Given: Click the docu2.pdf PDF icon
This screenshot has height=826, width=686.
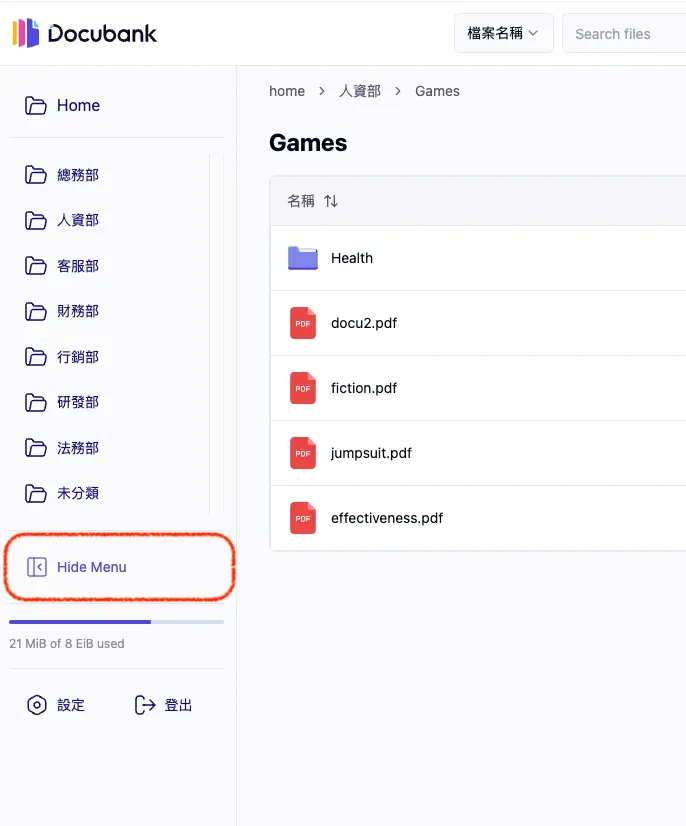Looking at the screenshot, I should pyautogui.click(x=302, y=323).
